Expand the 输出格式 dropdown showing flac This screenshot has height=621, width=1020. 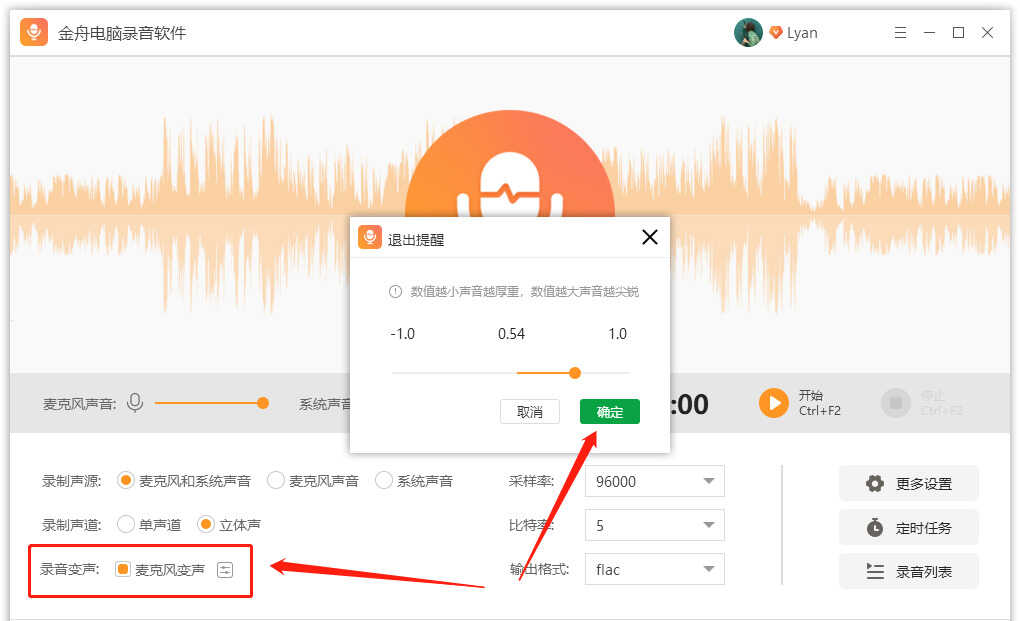point(654,570)
